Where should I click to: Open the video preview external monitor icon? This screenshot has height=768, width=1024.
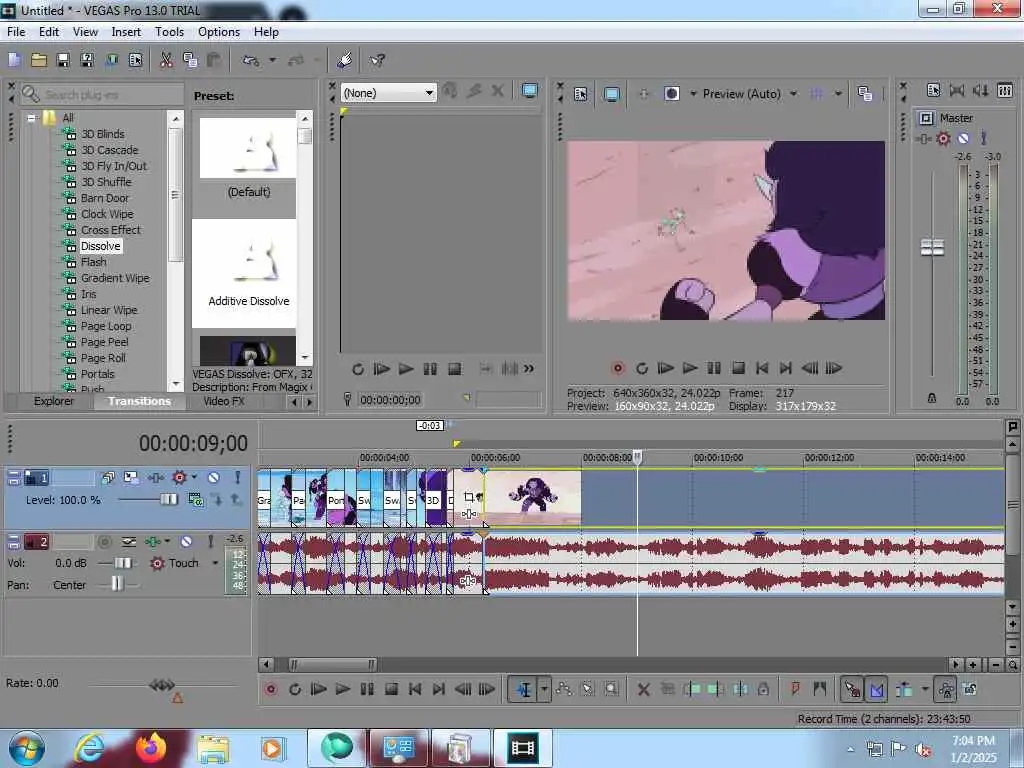click(x=612, y=94)
